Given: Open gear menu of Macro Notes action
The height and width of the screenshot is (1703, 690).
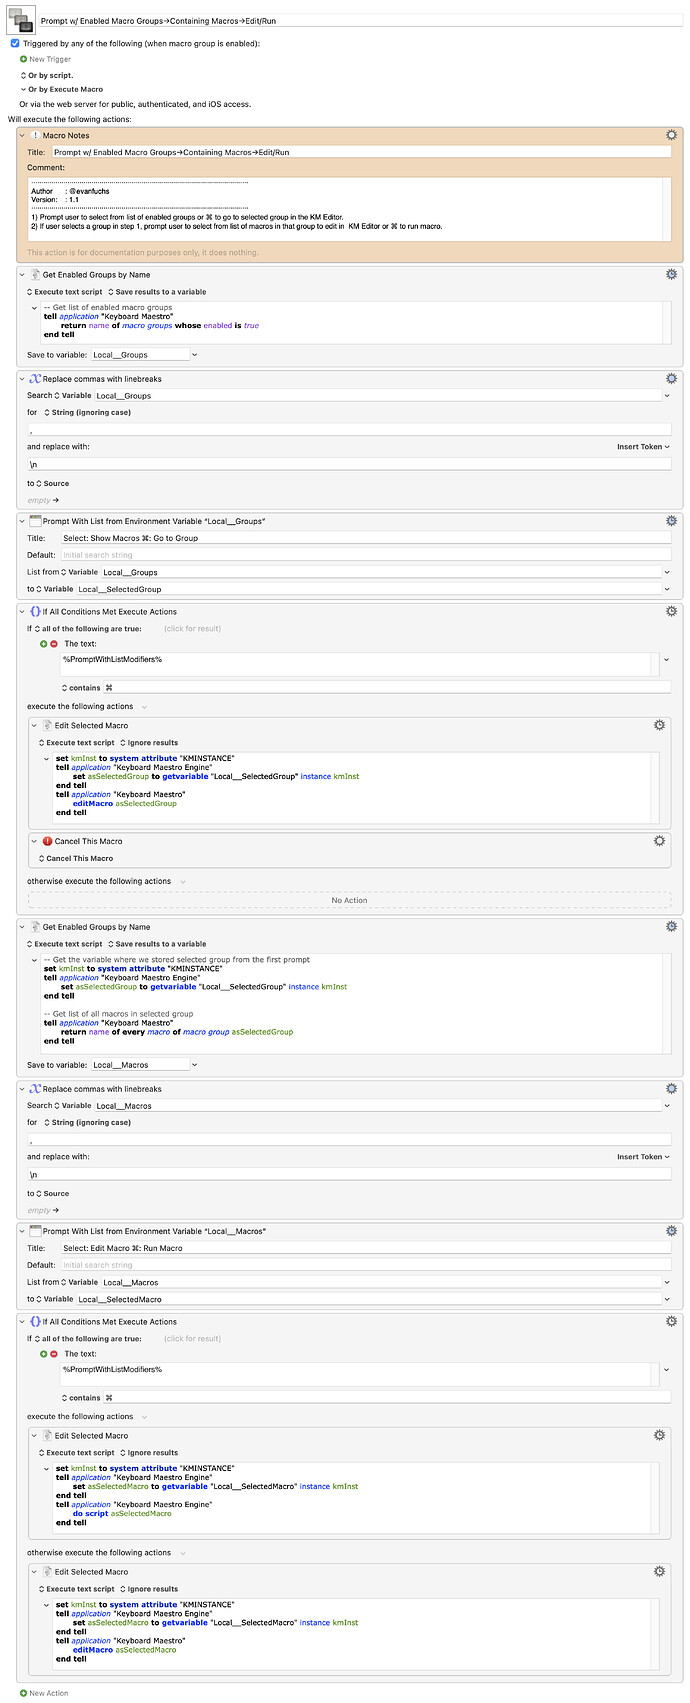Looking at the screenshot, I should 671,135.
